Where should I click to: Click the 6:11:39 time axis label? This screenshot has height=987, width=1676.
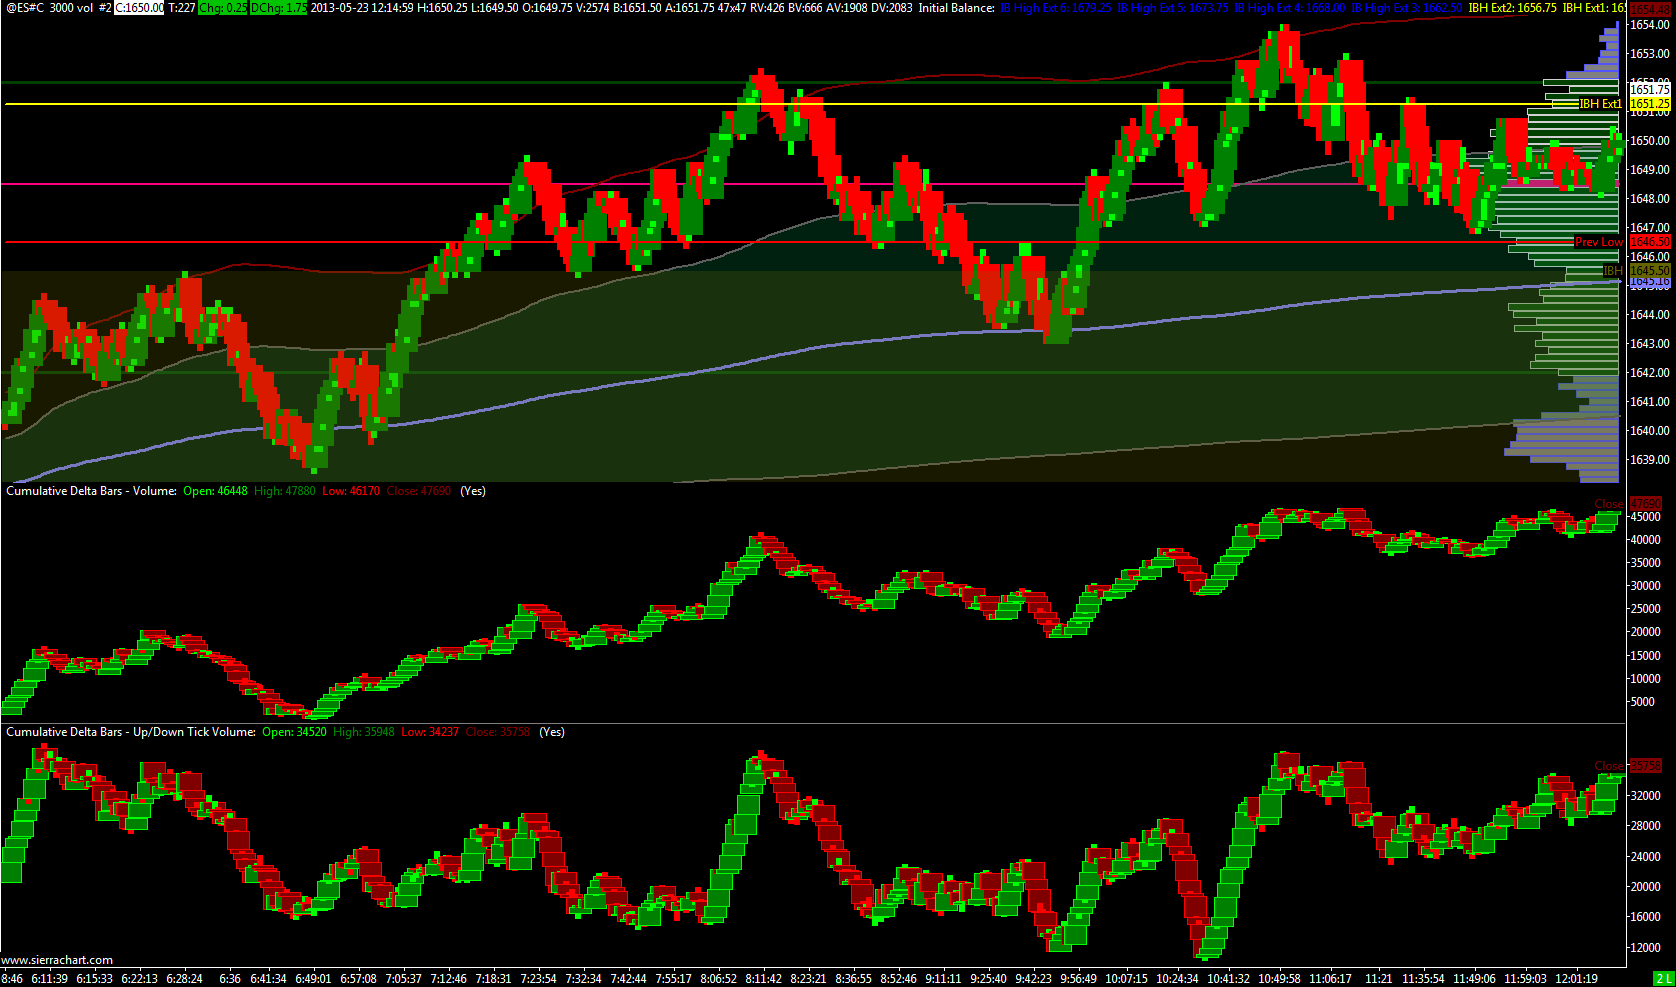point(49,979)
